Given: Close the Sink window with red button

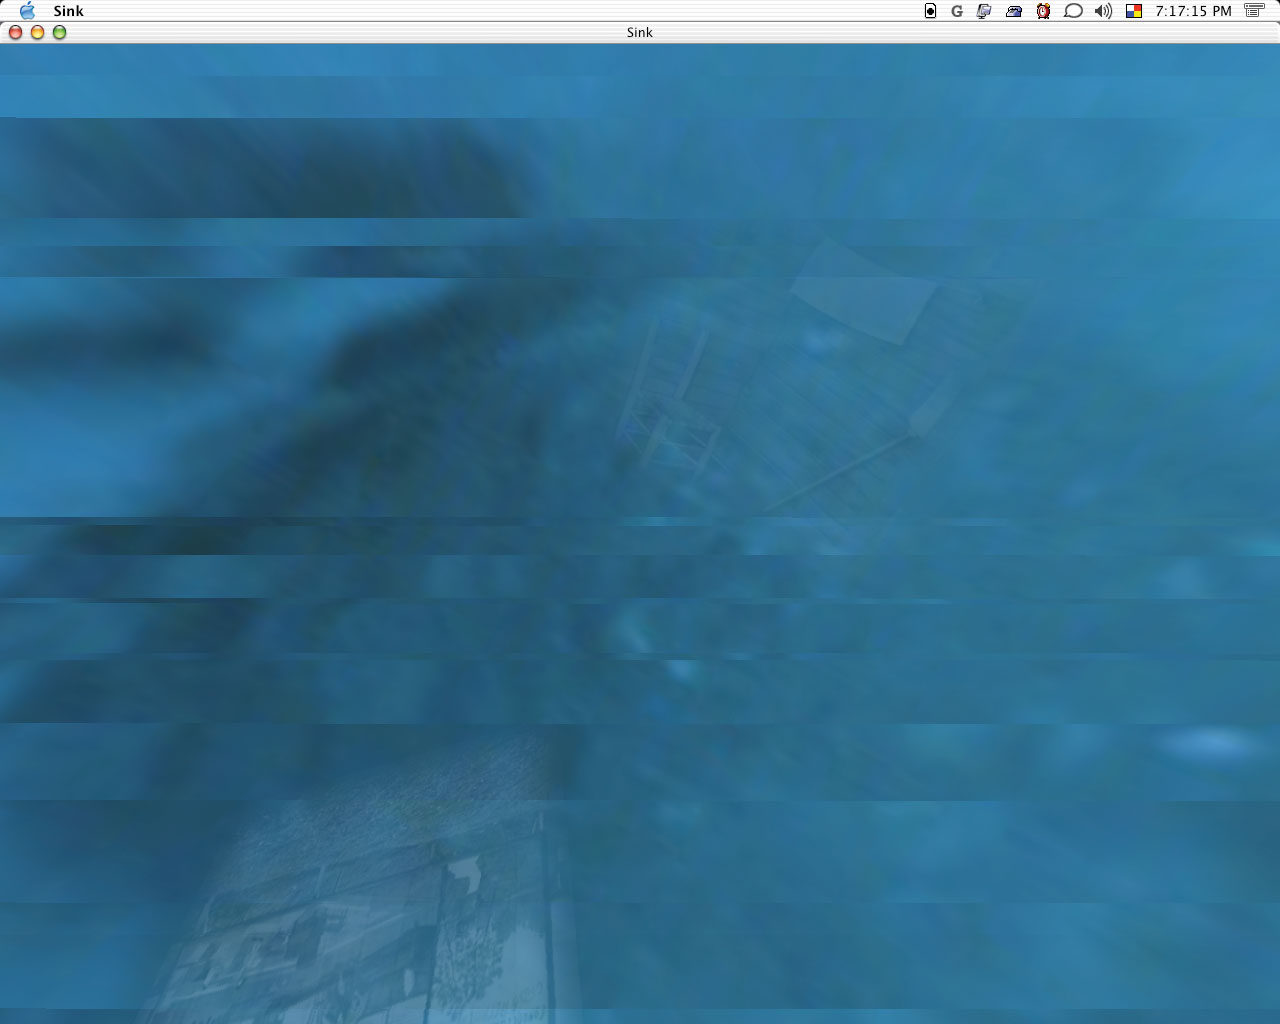Looking at the screenshot, I should click(15, 32).
